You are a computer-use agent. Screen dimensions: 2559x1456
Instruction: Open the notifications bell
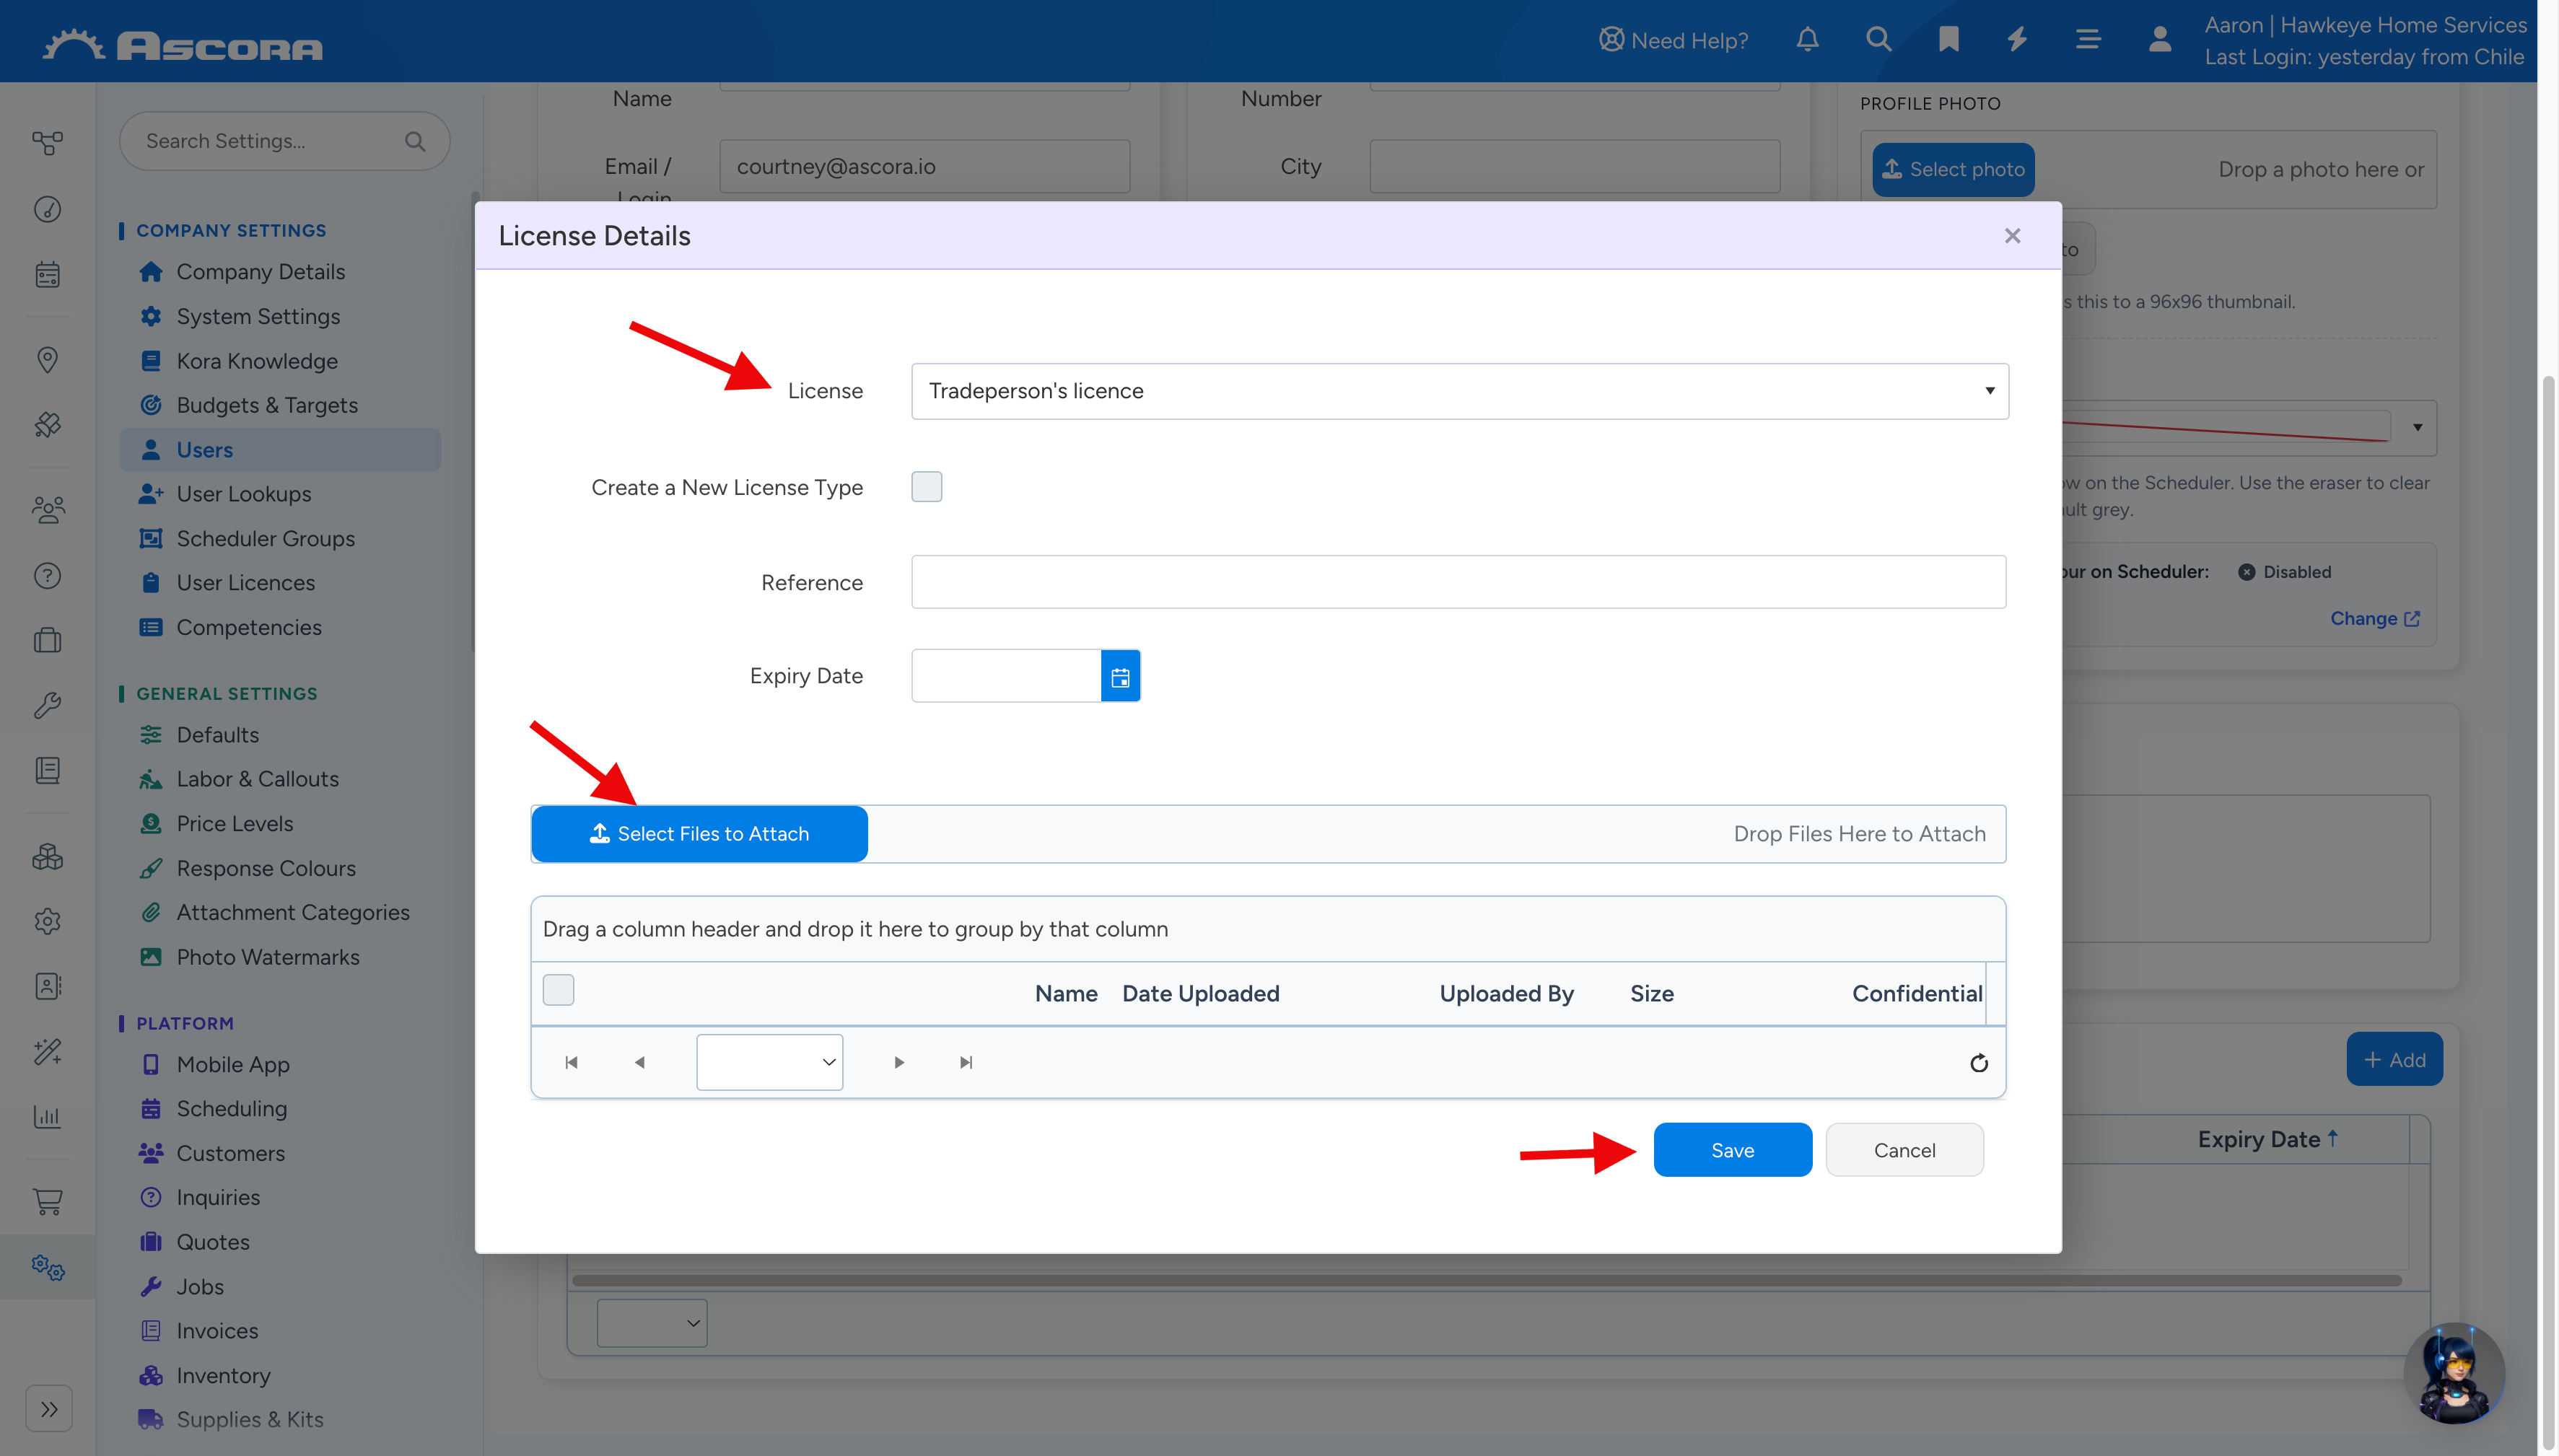pos(1807,40)
